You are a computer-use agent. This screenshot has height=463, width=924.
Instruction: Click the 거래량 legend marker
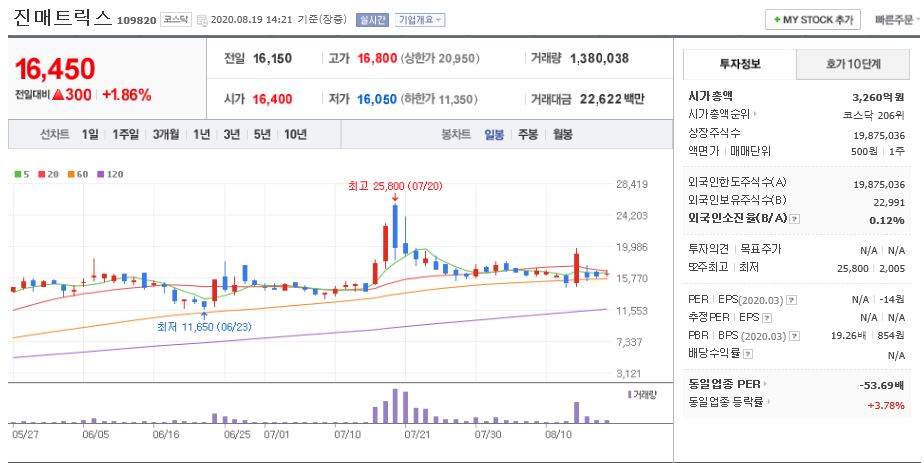pos(629,395)
